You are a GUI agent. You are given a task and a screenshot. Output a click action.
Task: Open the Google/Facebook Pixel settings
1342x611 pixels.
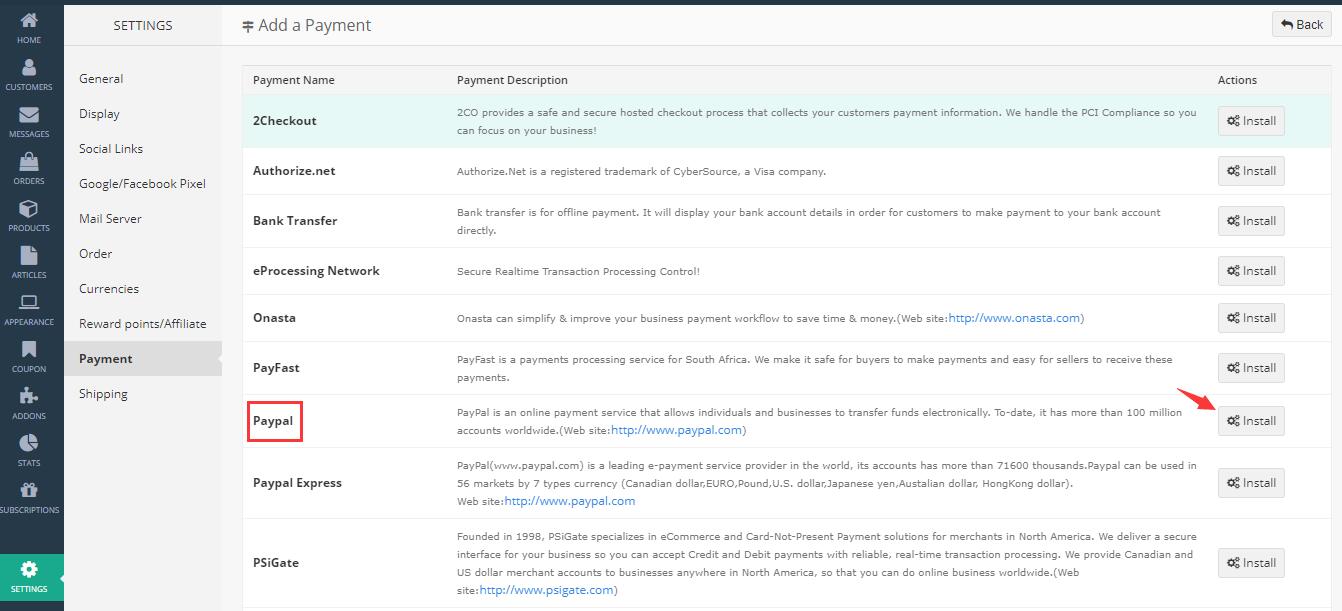point(142,184)
